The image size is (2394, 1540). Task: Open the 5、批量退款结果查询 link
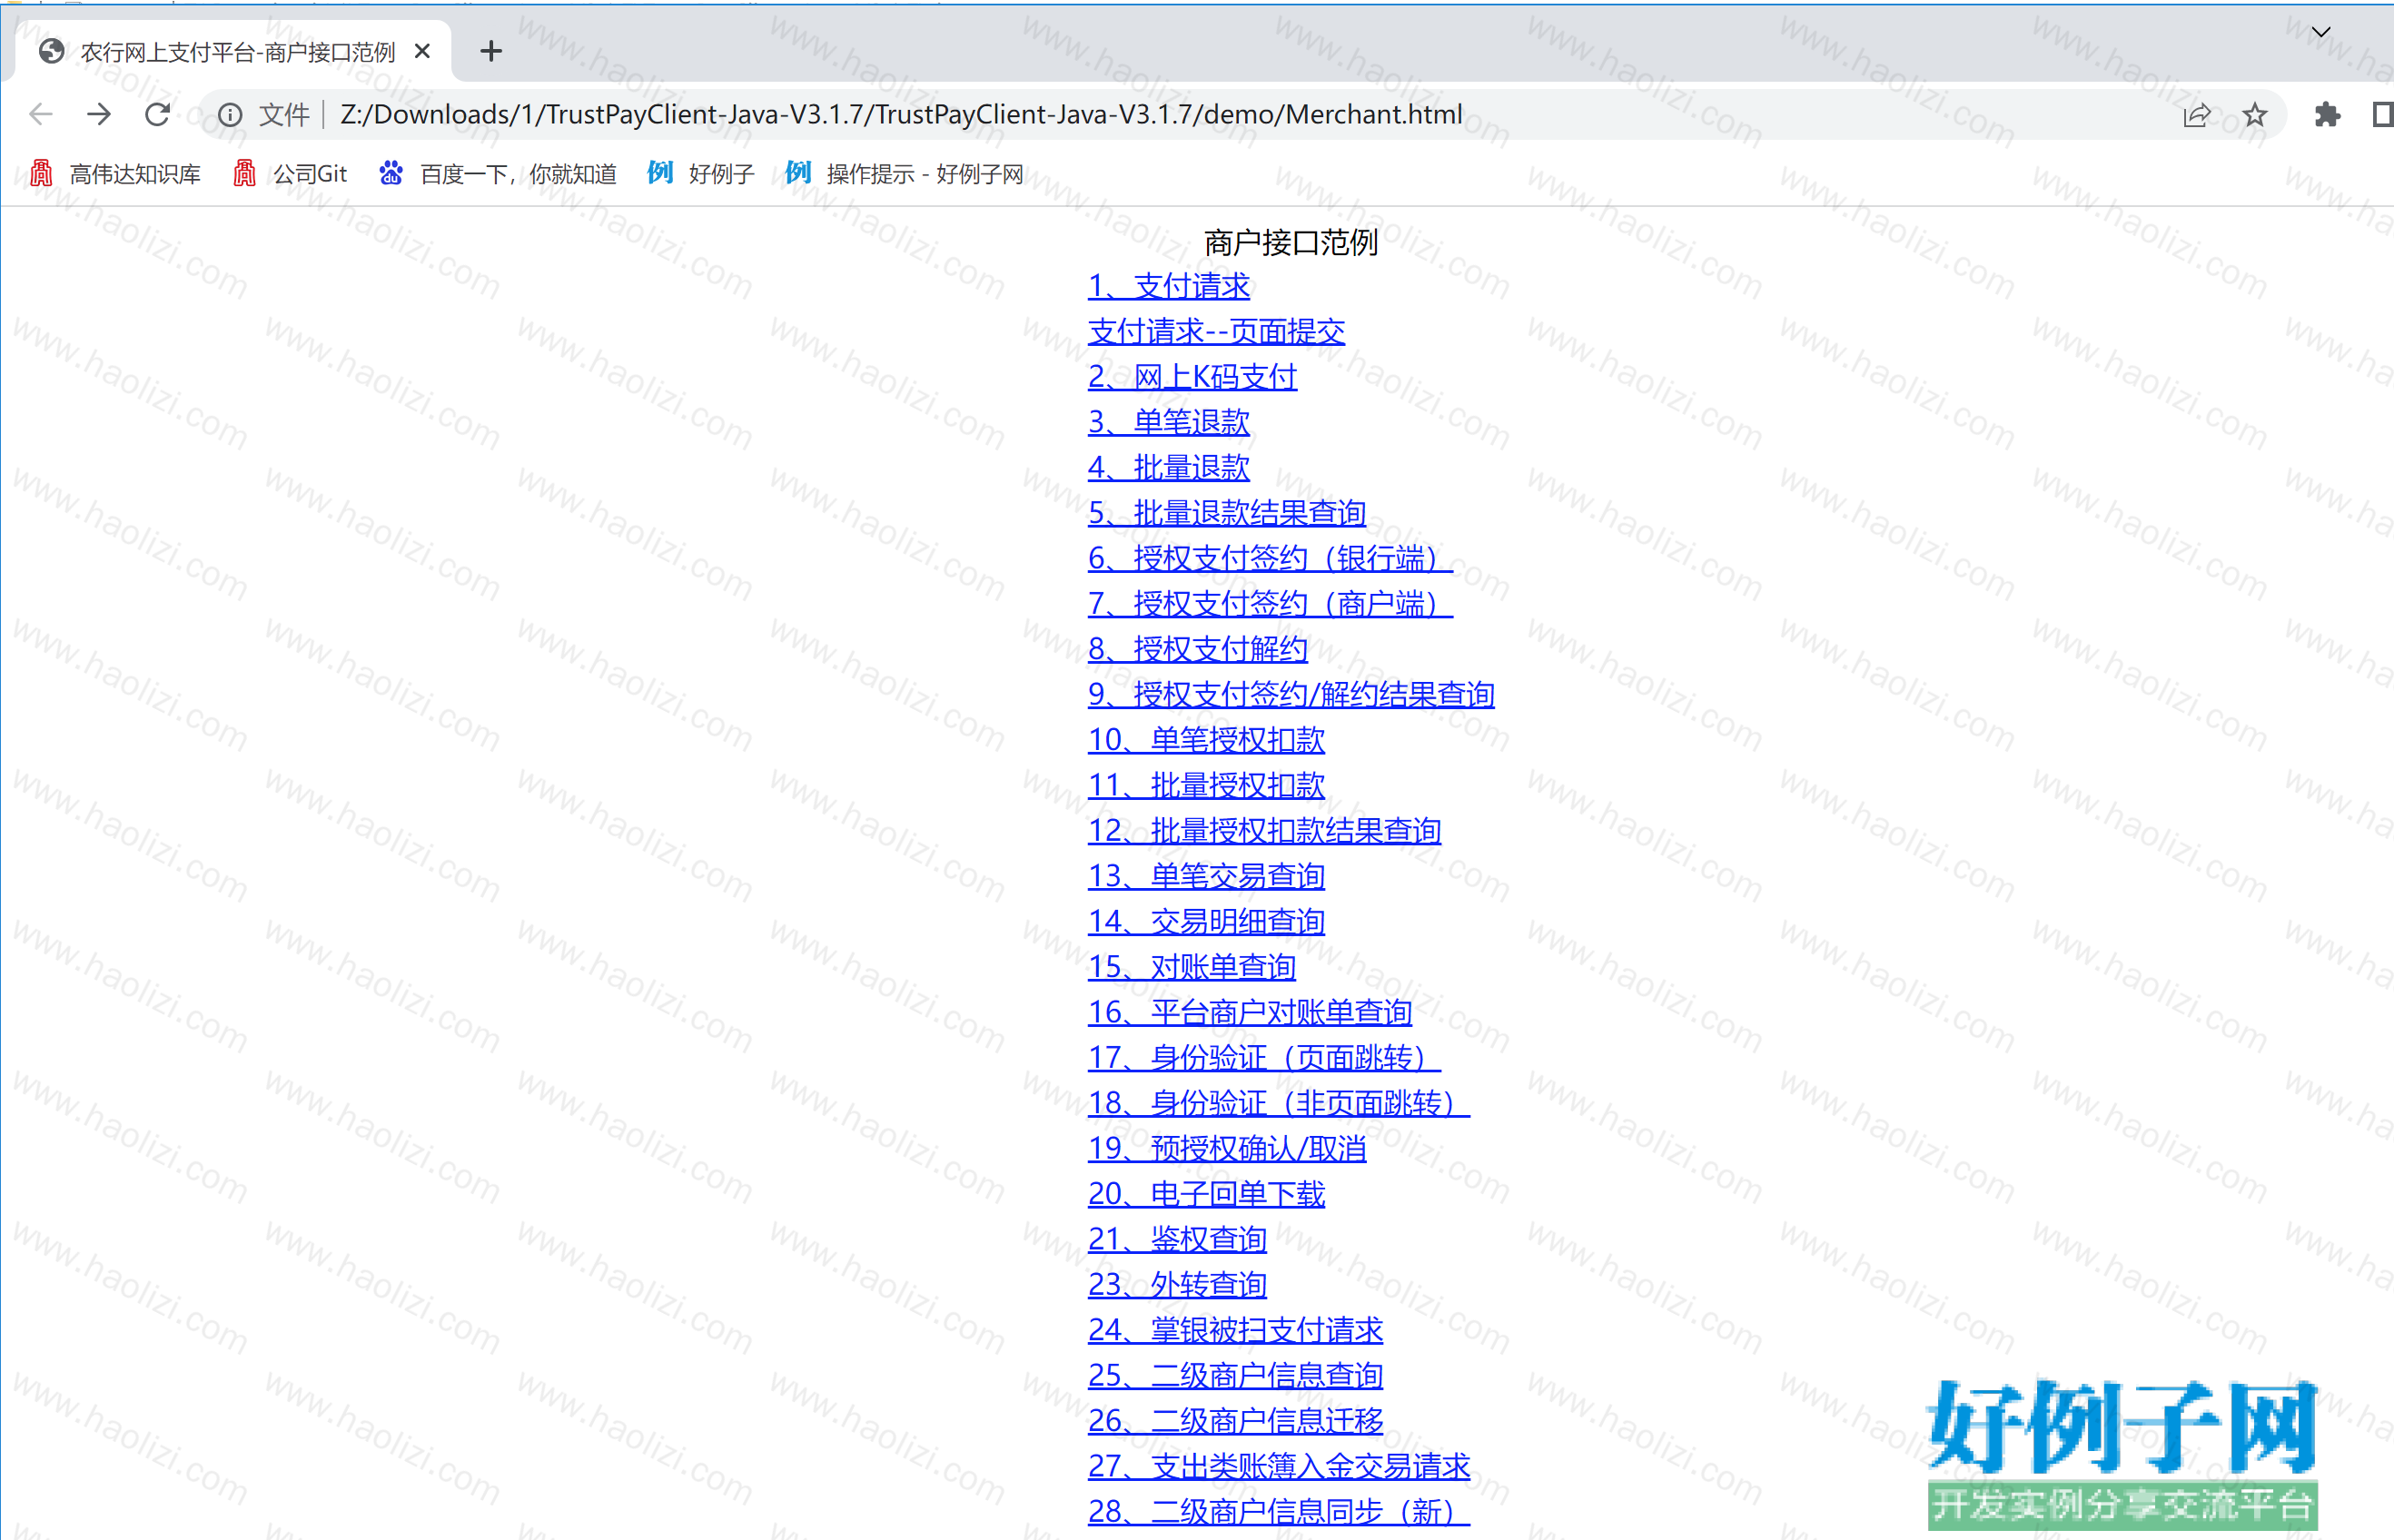[x=1227, y=513]
